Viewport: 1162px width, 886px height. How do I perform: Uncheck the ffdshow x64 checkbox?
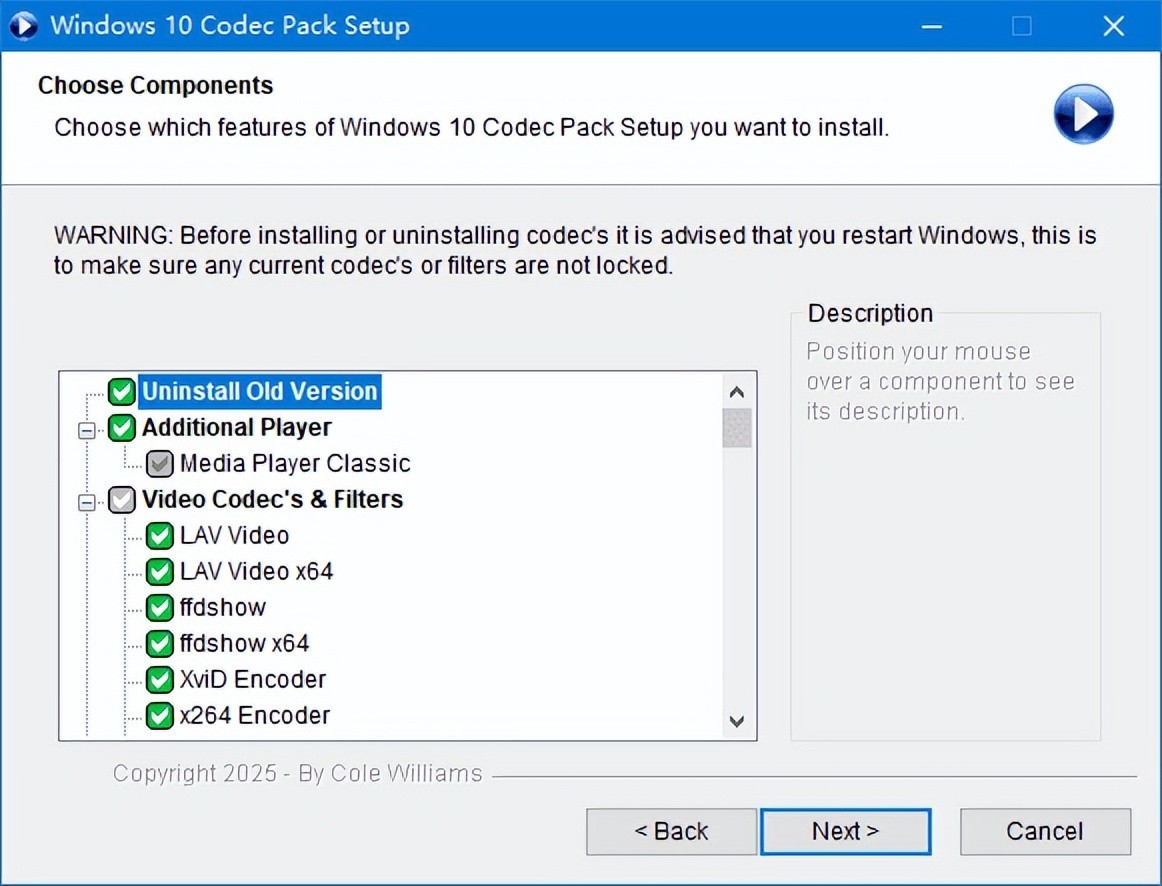[x=160, y=643]
